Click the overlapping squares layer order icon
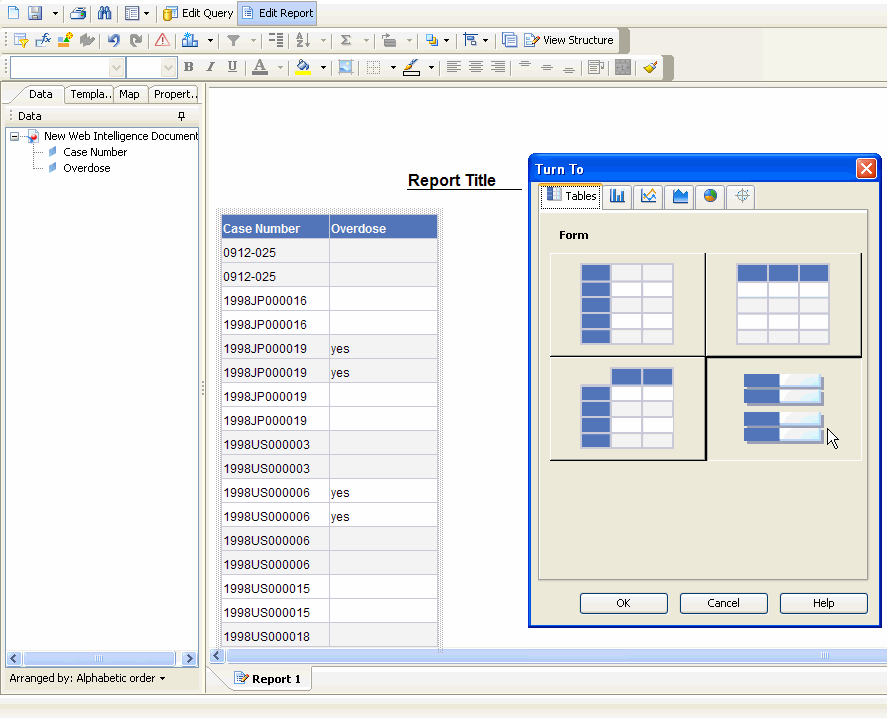This screenshot has height=718, width=887. [432, 40]
